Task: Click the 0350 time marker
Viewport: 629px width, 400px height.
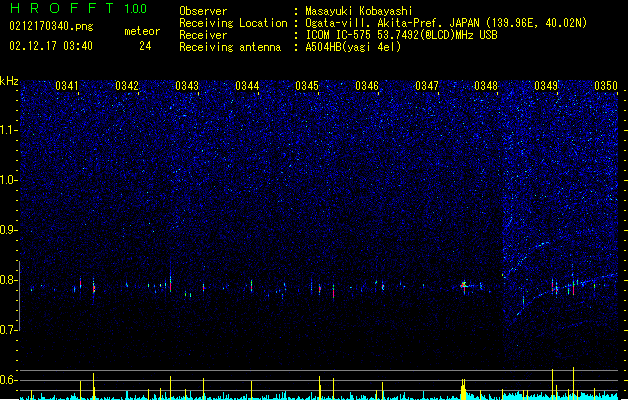Action: point(606,86)
